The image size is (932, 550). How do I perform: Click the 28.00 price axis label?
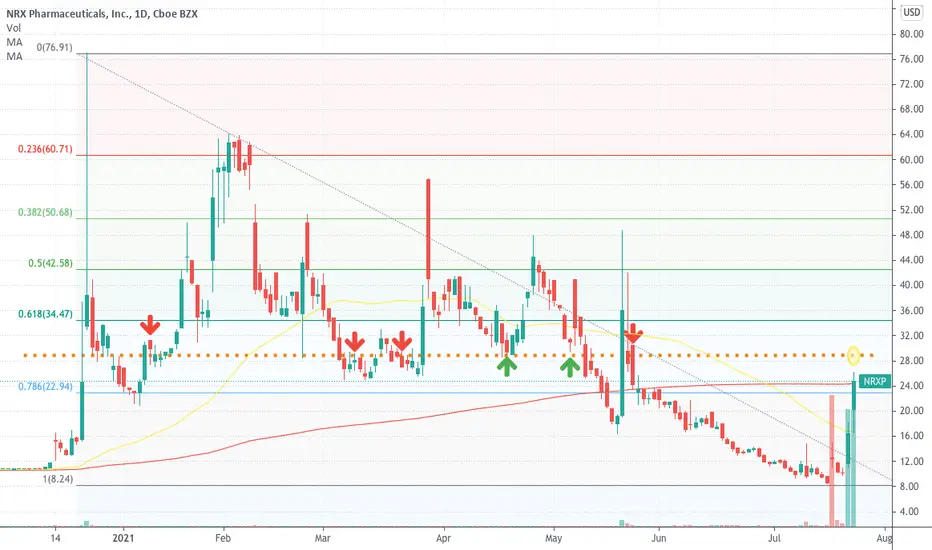[x=911, y=361]
